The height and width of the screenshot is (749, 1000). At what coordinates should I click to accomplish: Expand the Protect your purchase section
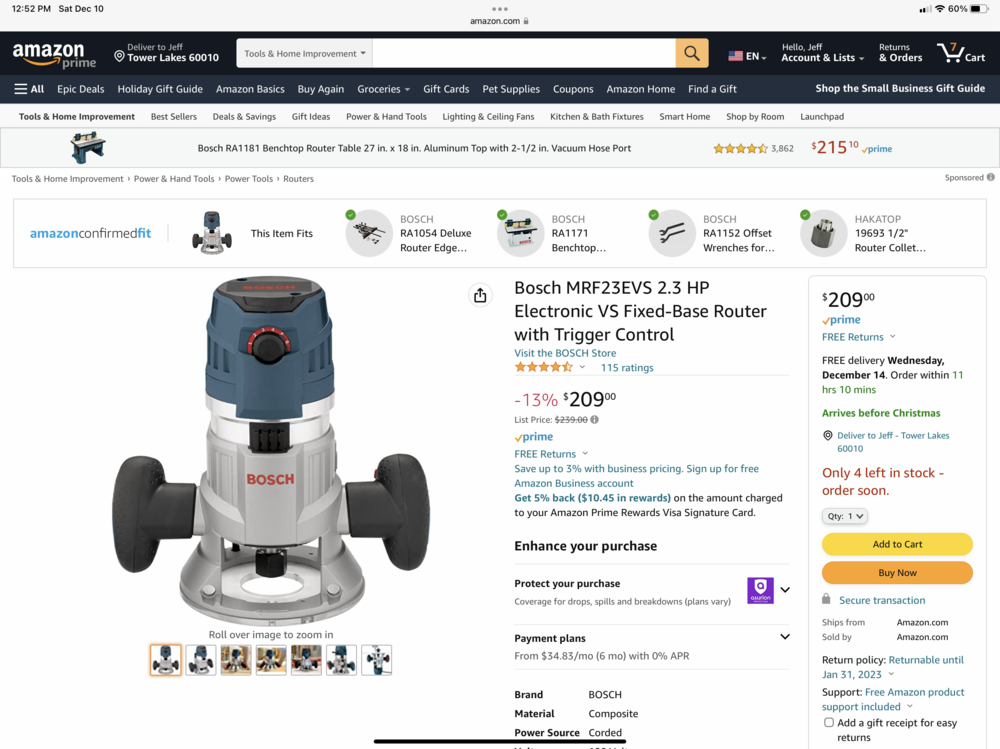coord(784,590)
